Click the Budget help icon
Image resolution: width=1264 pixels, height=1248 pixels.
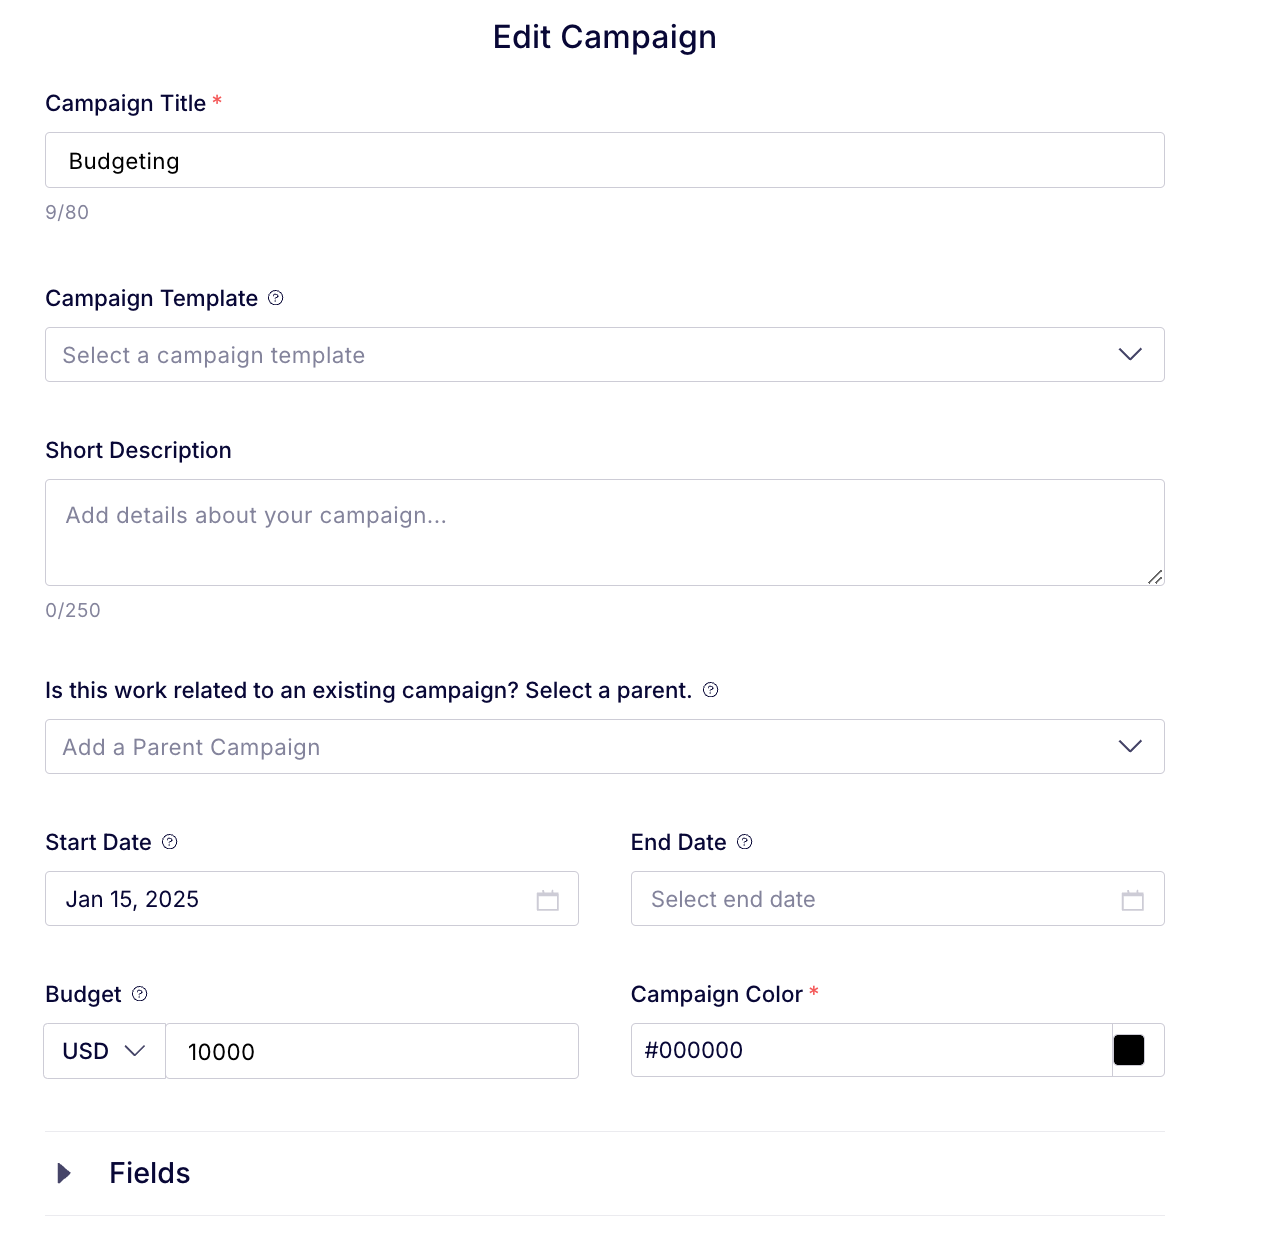[140, 994]
